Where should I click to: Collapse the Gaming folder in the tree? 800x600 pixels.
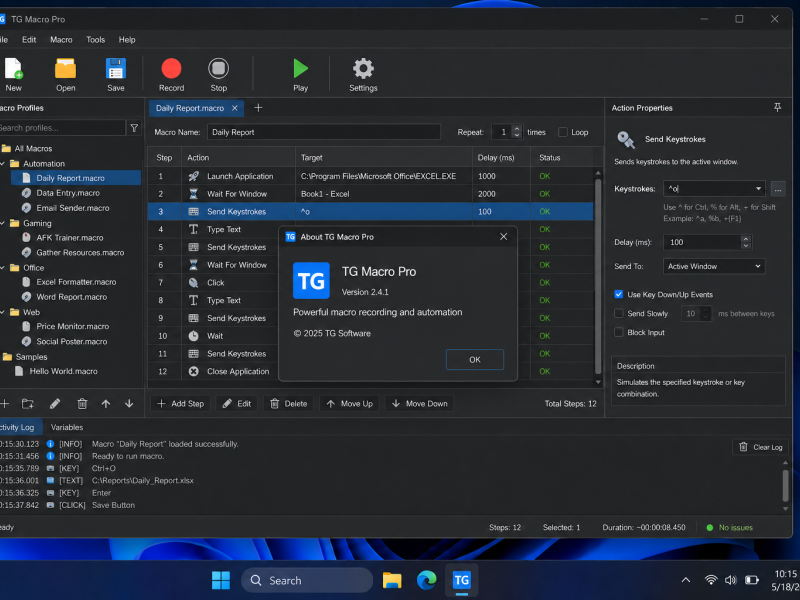[3, 223]
